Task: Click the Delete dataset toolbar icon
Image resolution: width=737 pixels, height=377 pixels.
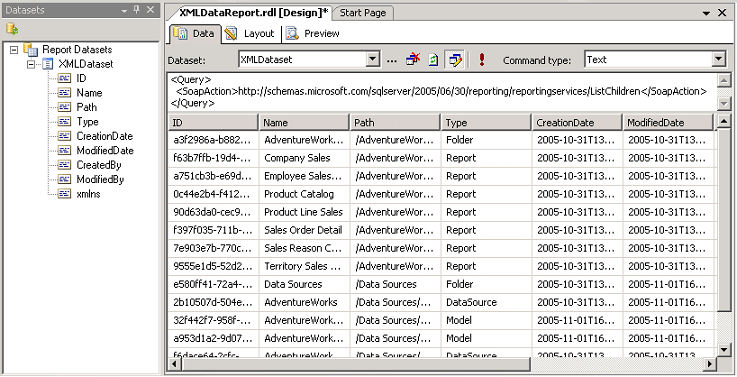Action: [413, 60]
